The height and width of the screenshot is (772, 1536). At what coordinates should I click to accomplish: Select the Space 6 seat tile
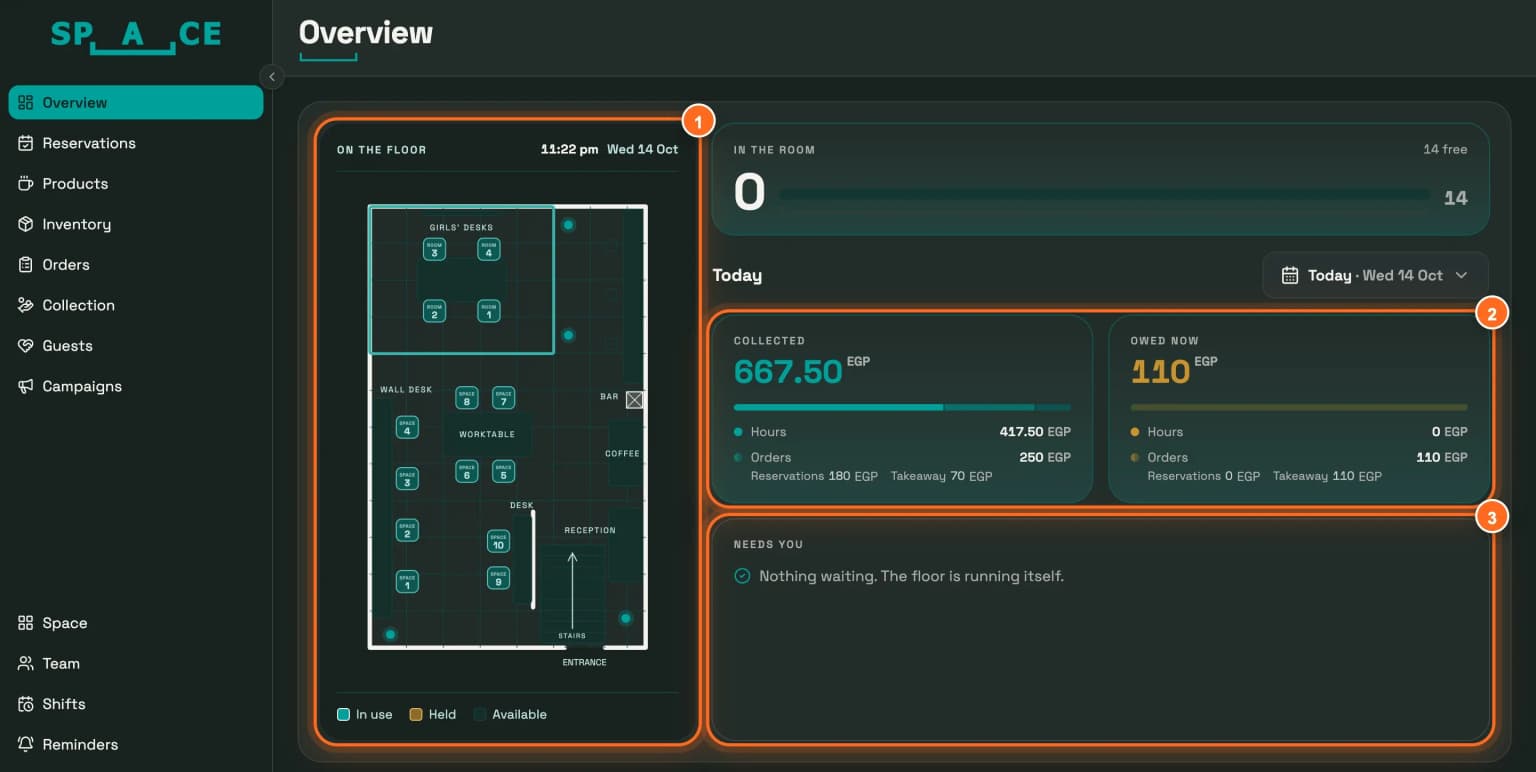(467, 471)
